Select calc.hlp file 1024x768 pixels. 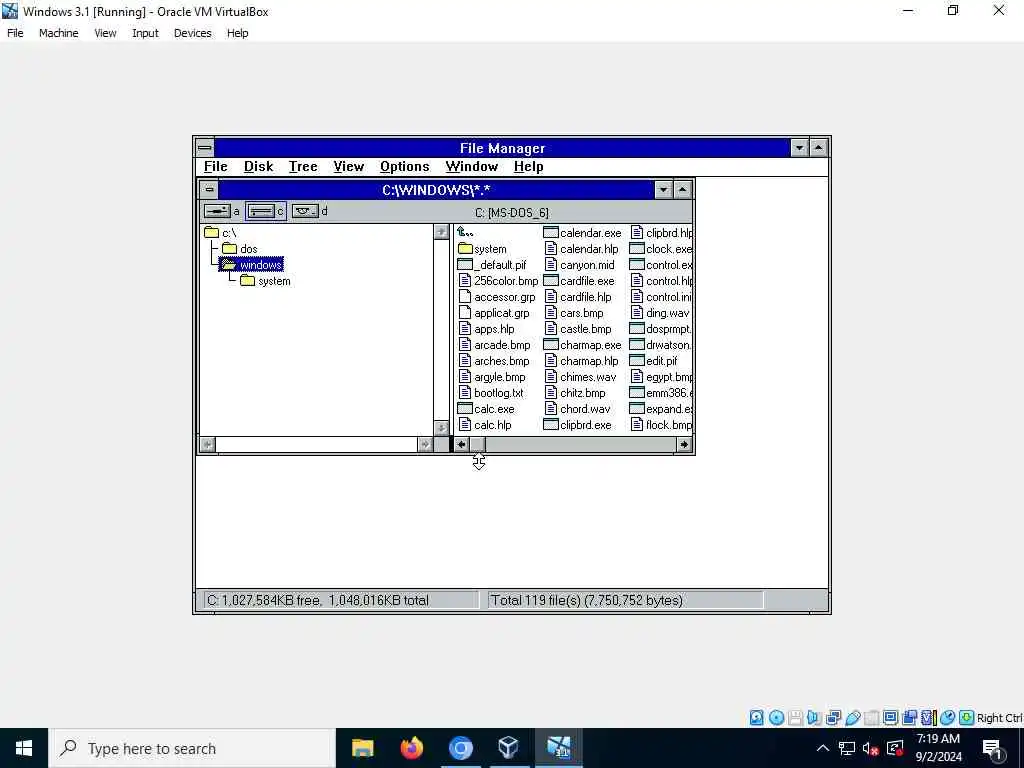pos(485,425)
